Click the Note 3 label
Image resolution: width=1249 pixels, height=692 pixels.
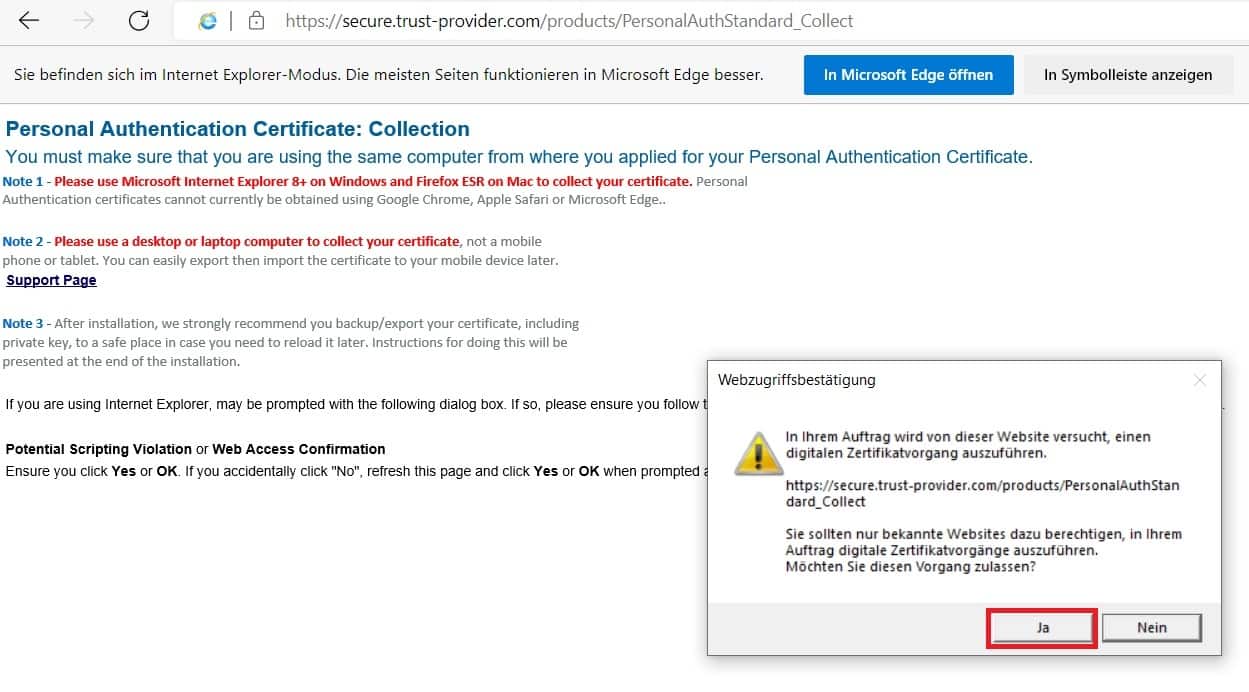coord(23,324)
